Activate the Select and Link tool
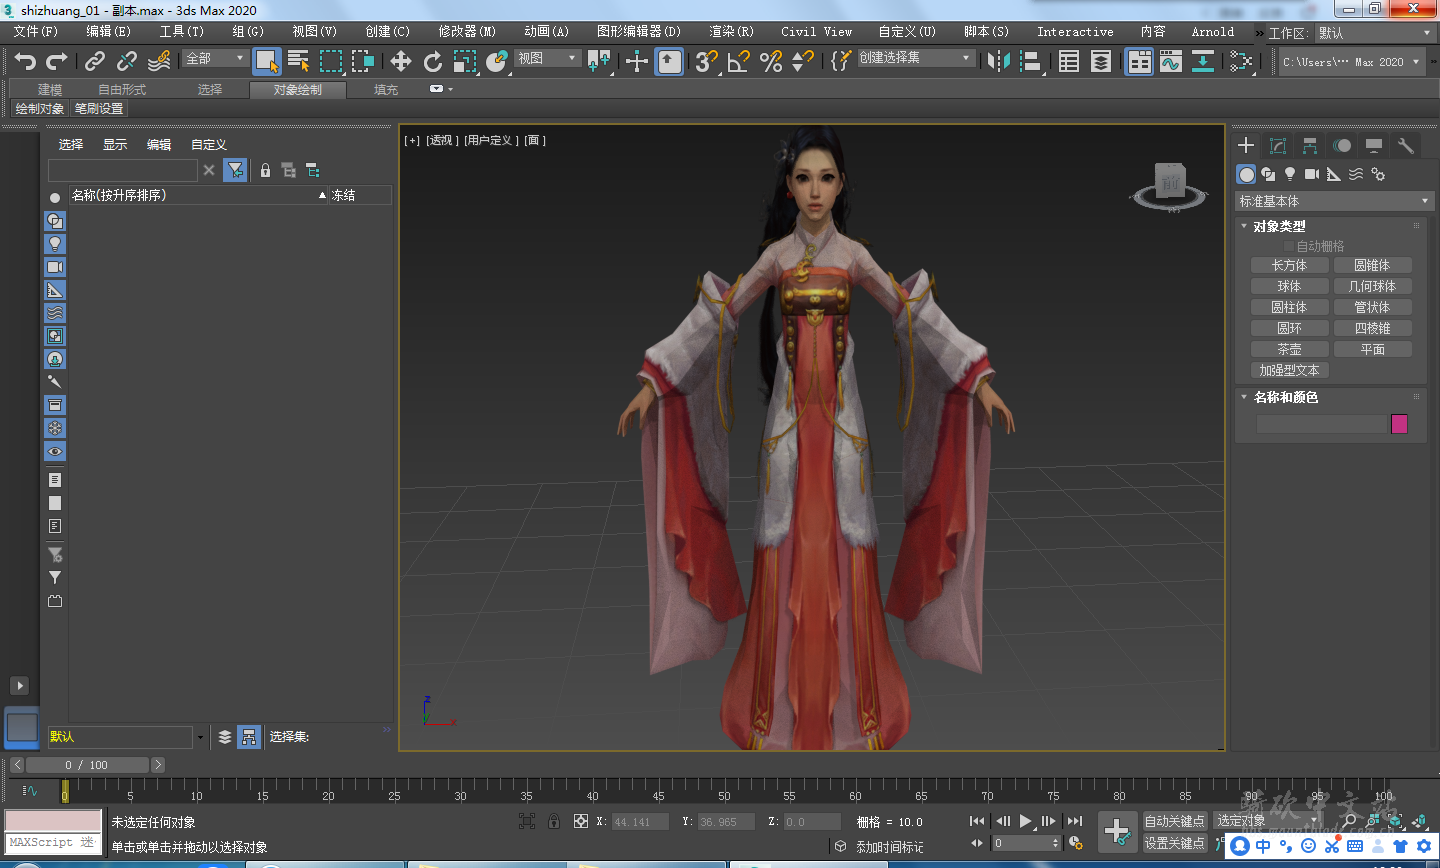The image size is (1440, 868). click(x=95, y=62)
